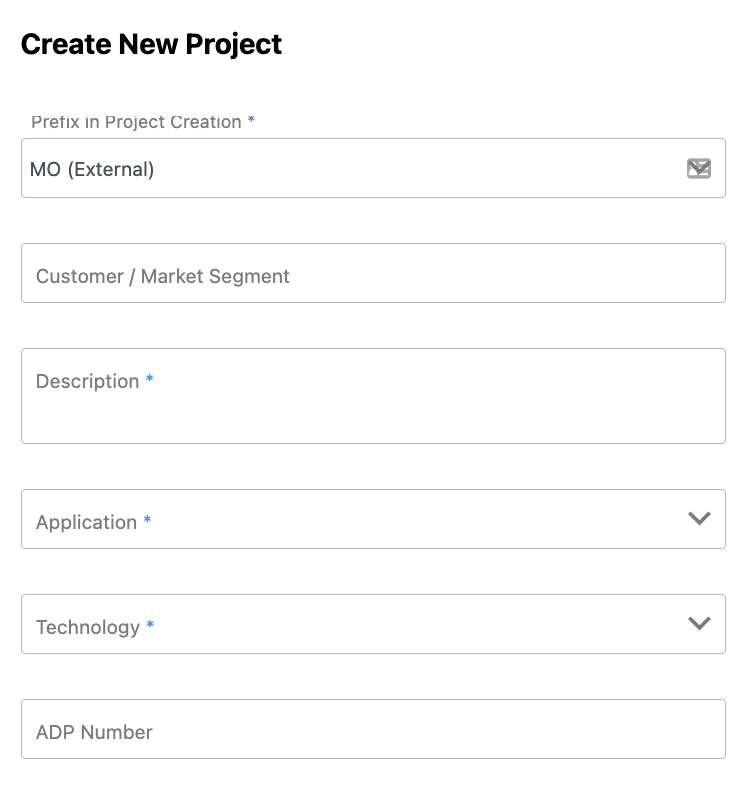
Task: Open the Prefix in Project Creation dropdown
Action: 372,168
